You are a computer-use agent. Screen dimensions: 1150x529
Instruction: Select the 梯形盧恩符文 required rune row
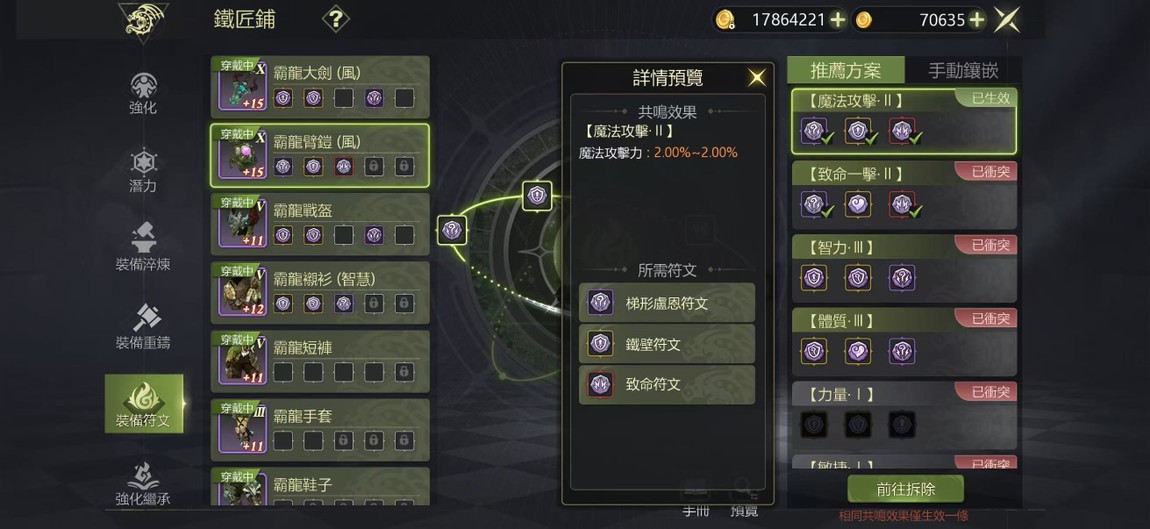(x=667, y=303)
